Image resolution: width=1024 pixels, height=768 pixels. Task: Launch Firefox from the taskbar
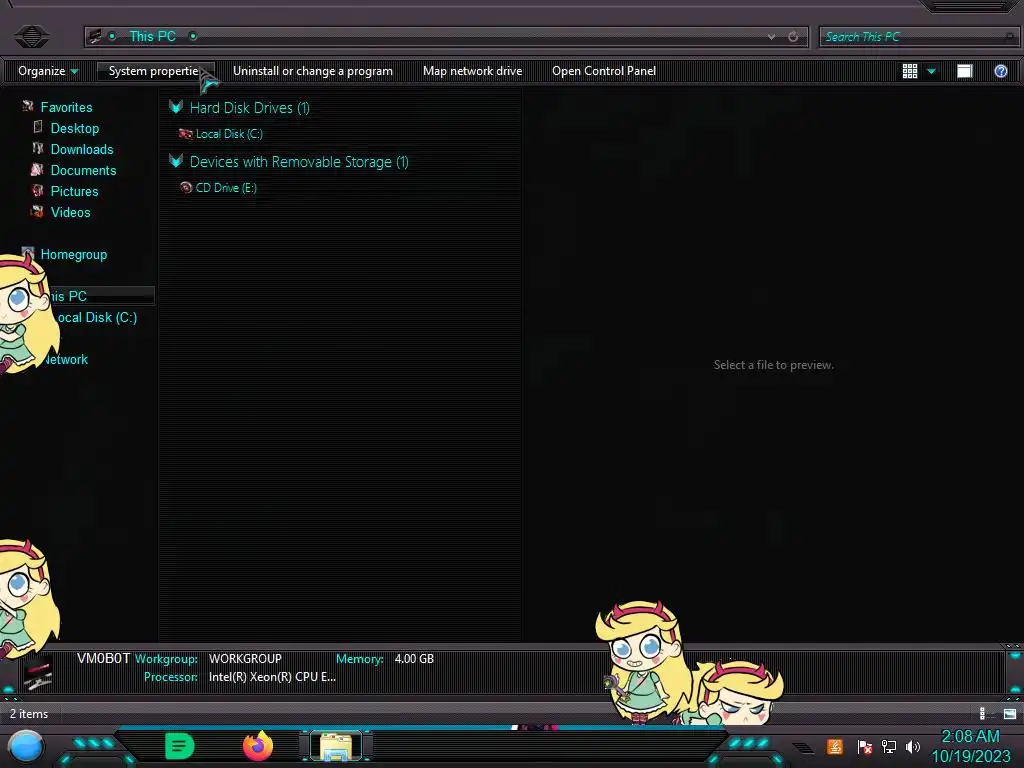pyautogui.click(x=258, y=746)
